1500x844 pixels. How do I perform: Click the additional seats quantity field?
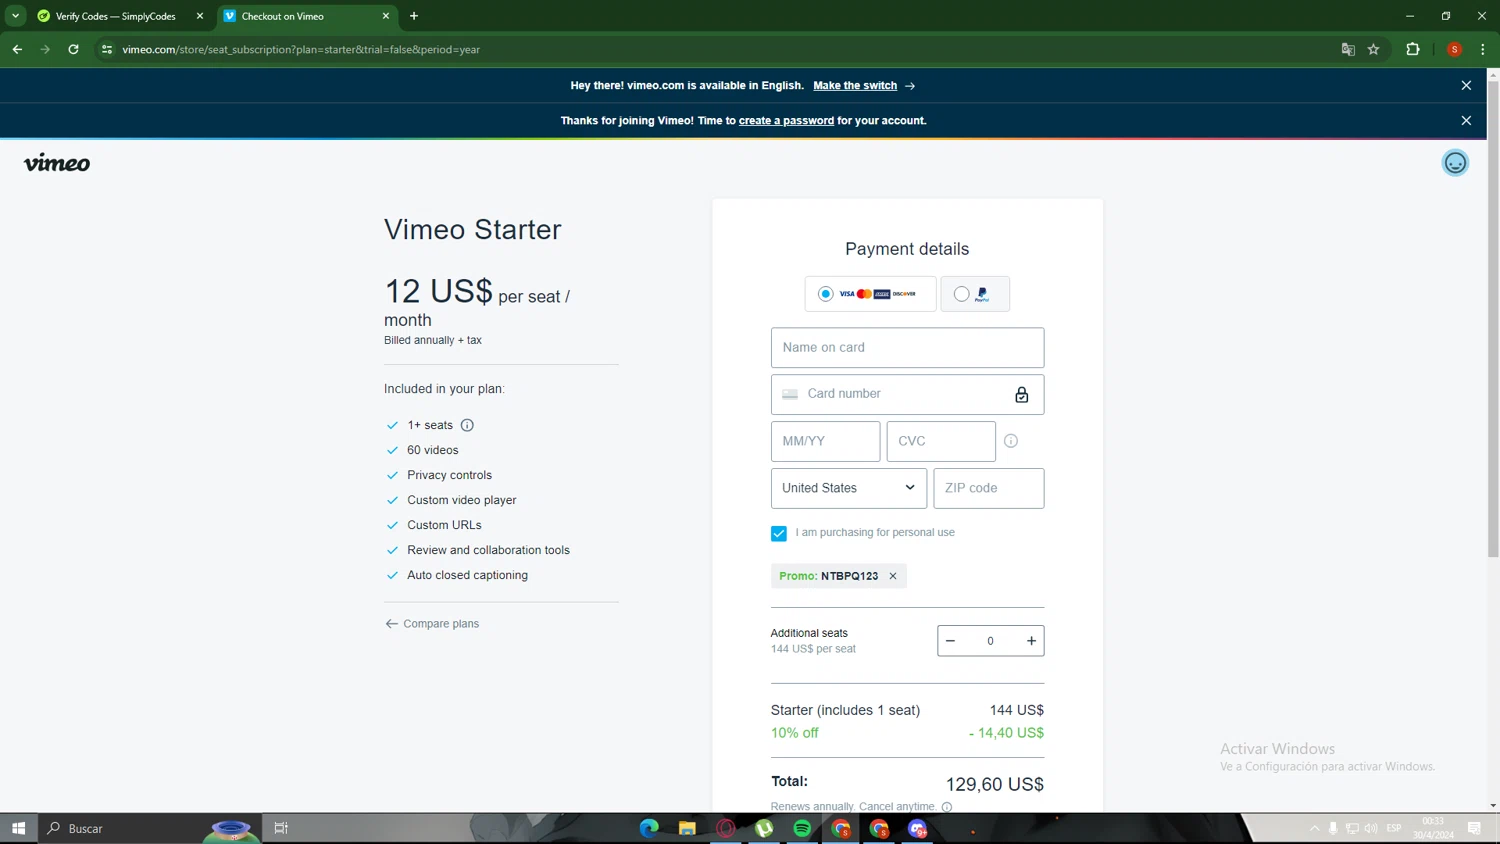click(990, 641)
